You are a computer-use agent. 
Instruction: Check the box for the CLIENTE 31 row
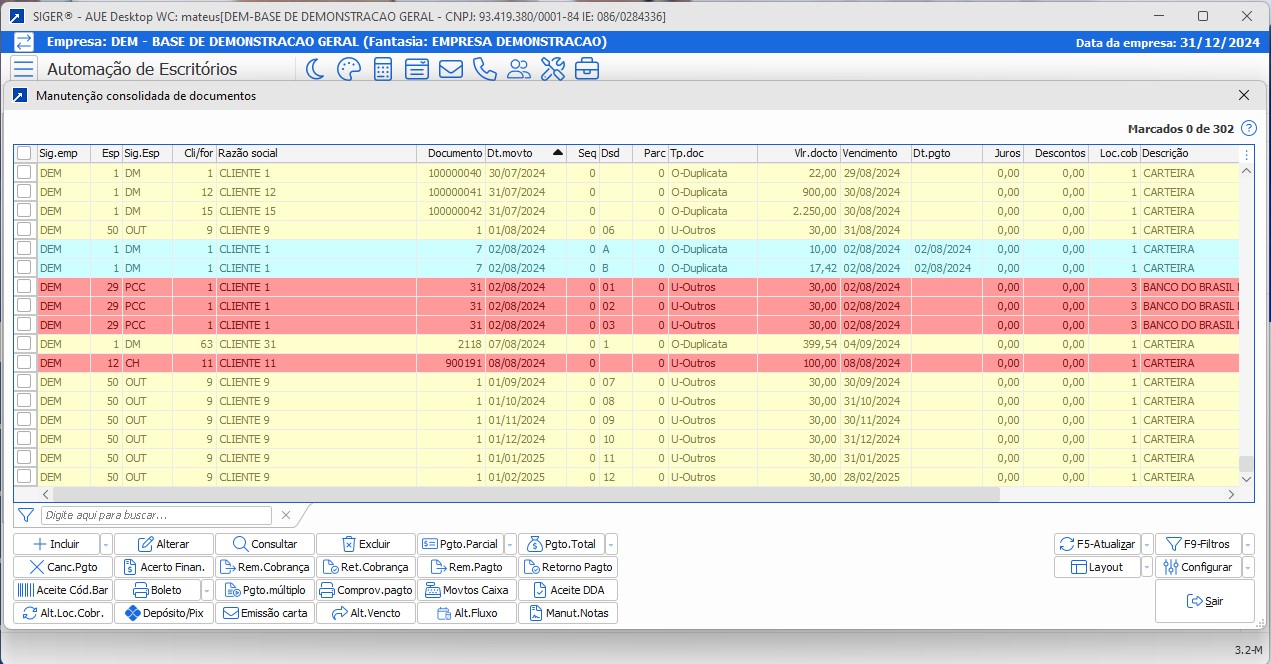click(x=24, y=344)
